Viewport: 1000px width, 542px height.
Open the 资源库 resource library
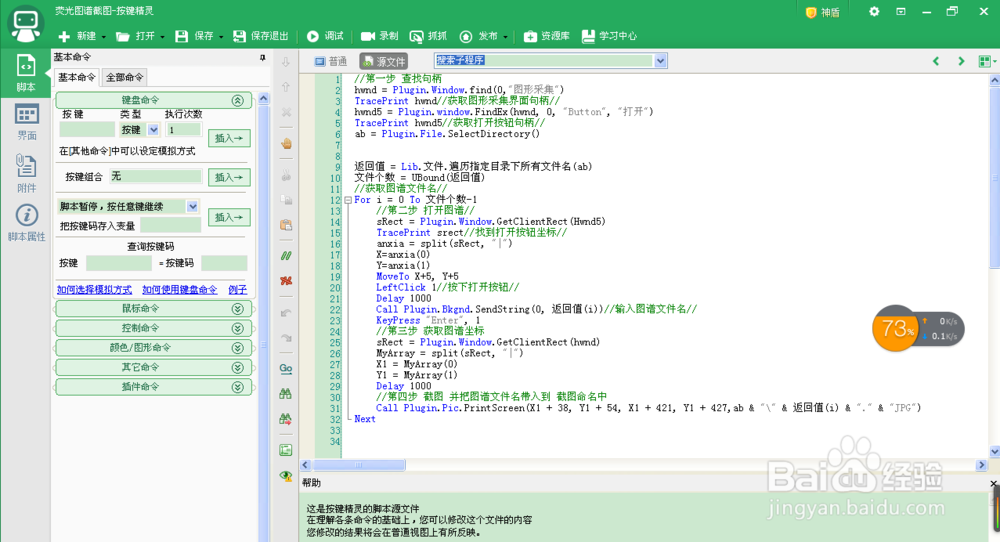(547, 36)
